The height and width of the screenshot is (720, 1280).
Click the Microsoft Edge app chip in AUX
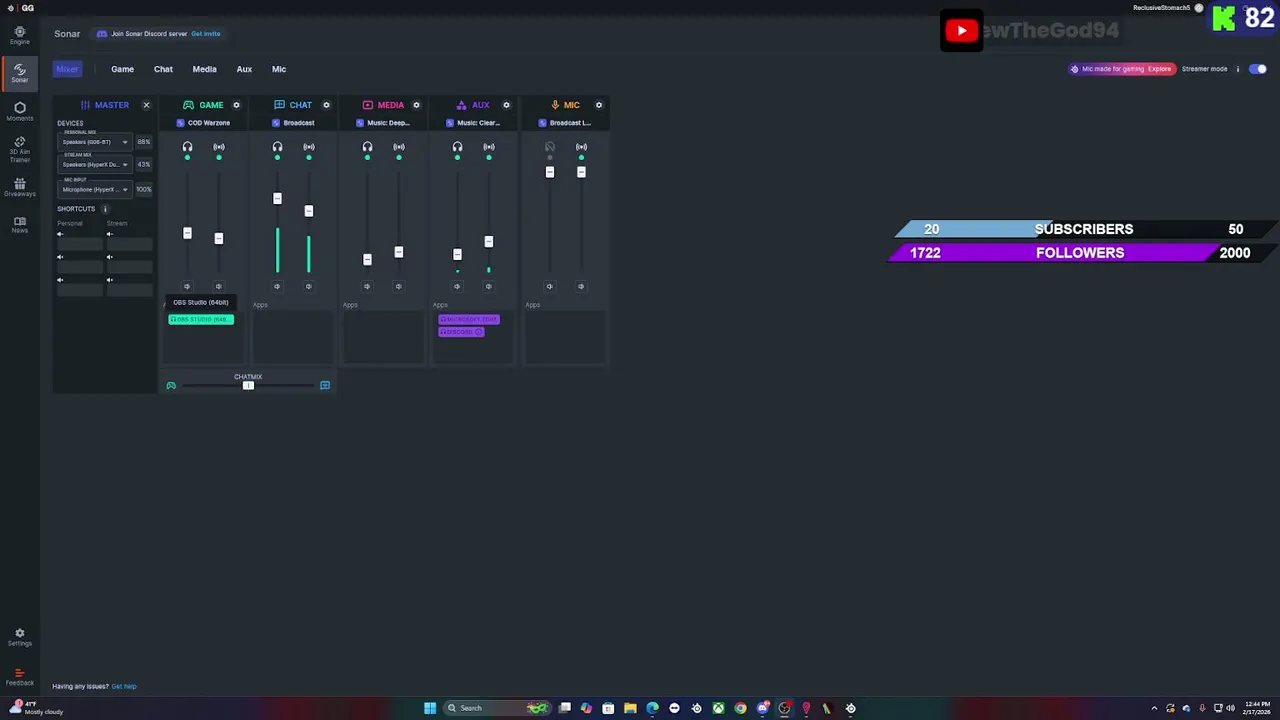point(468,319)
